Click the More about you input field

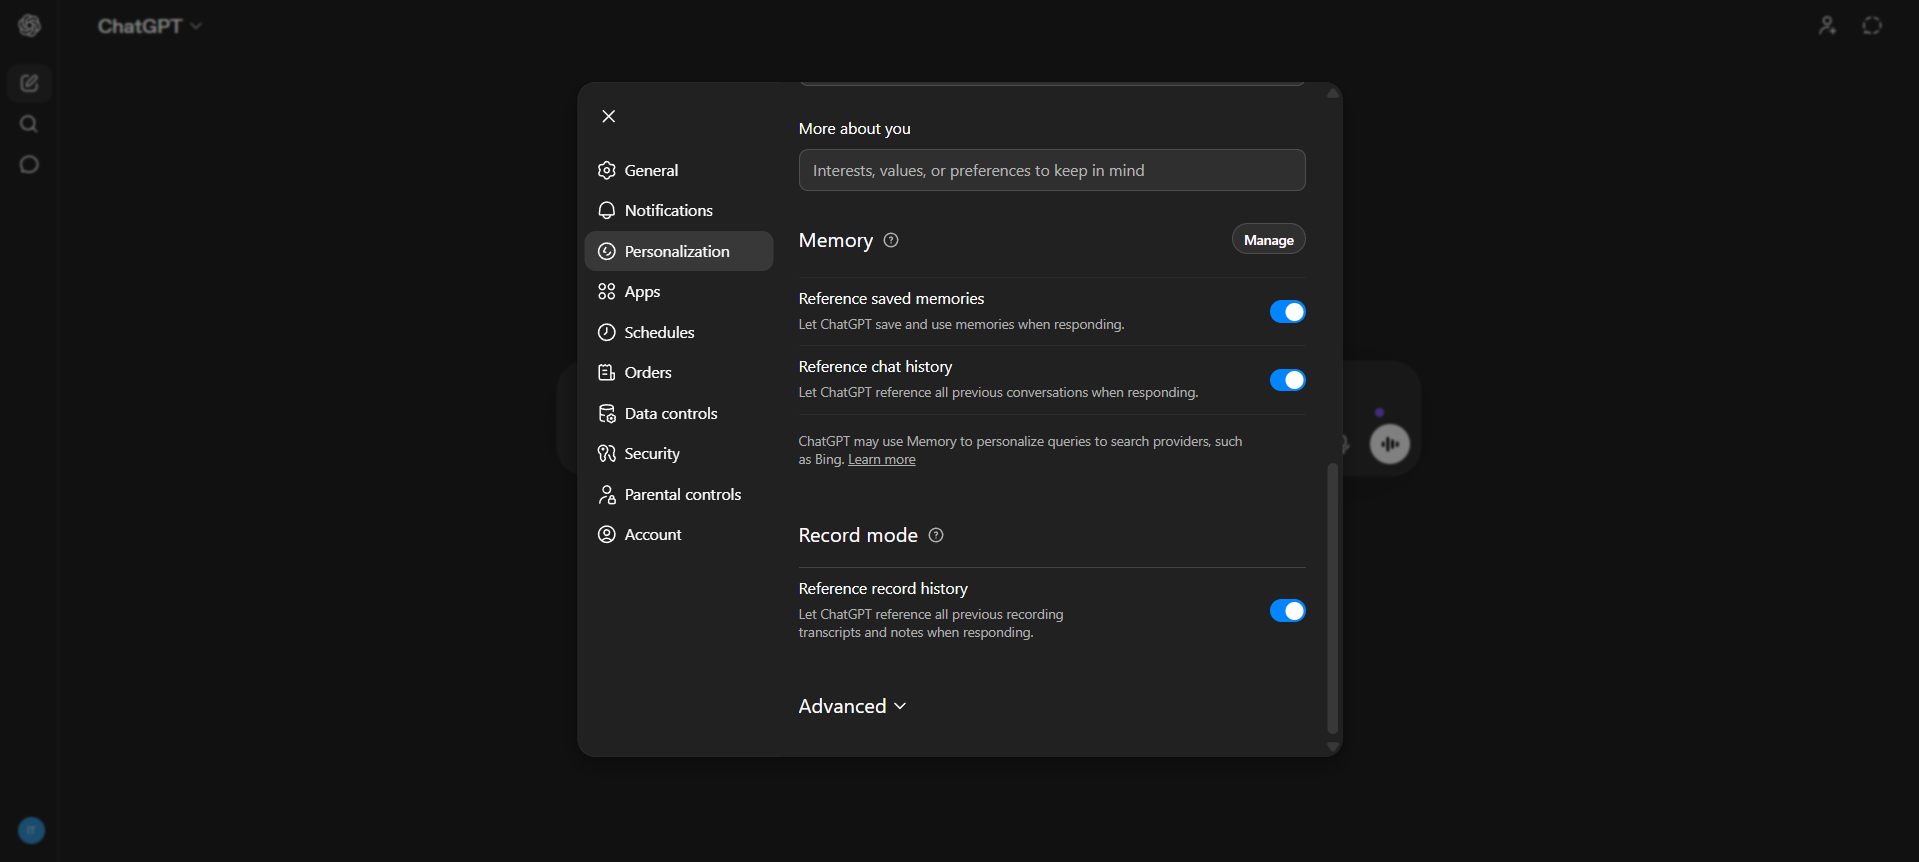tap(1051, 170)
